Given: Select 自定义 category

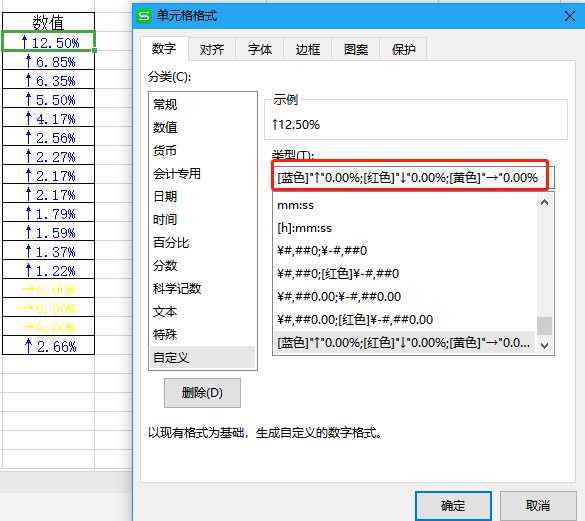Looking at the screenshot, I should 203,358.
